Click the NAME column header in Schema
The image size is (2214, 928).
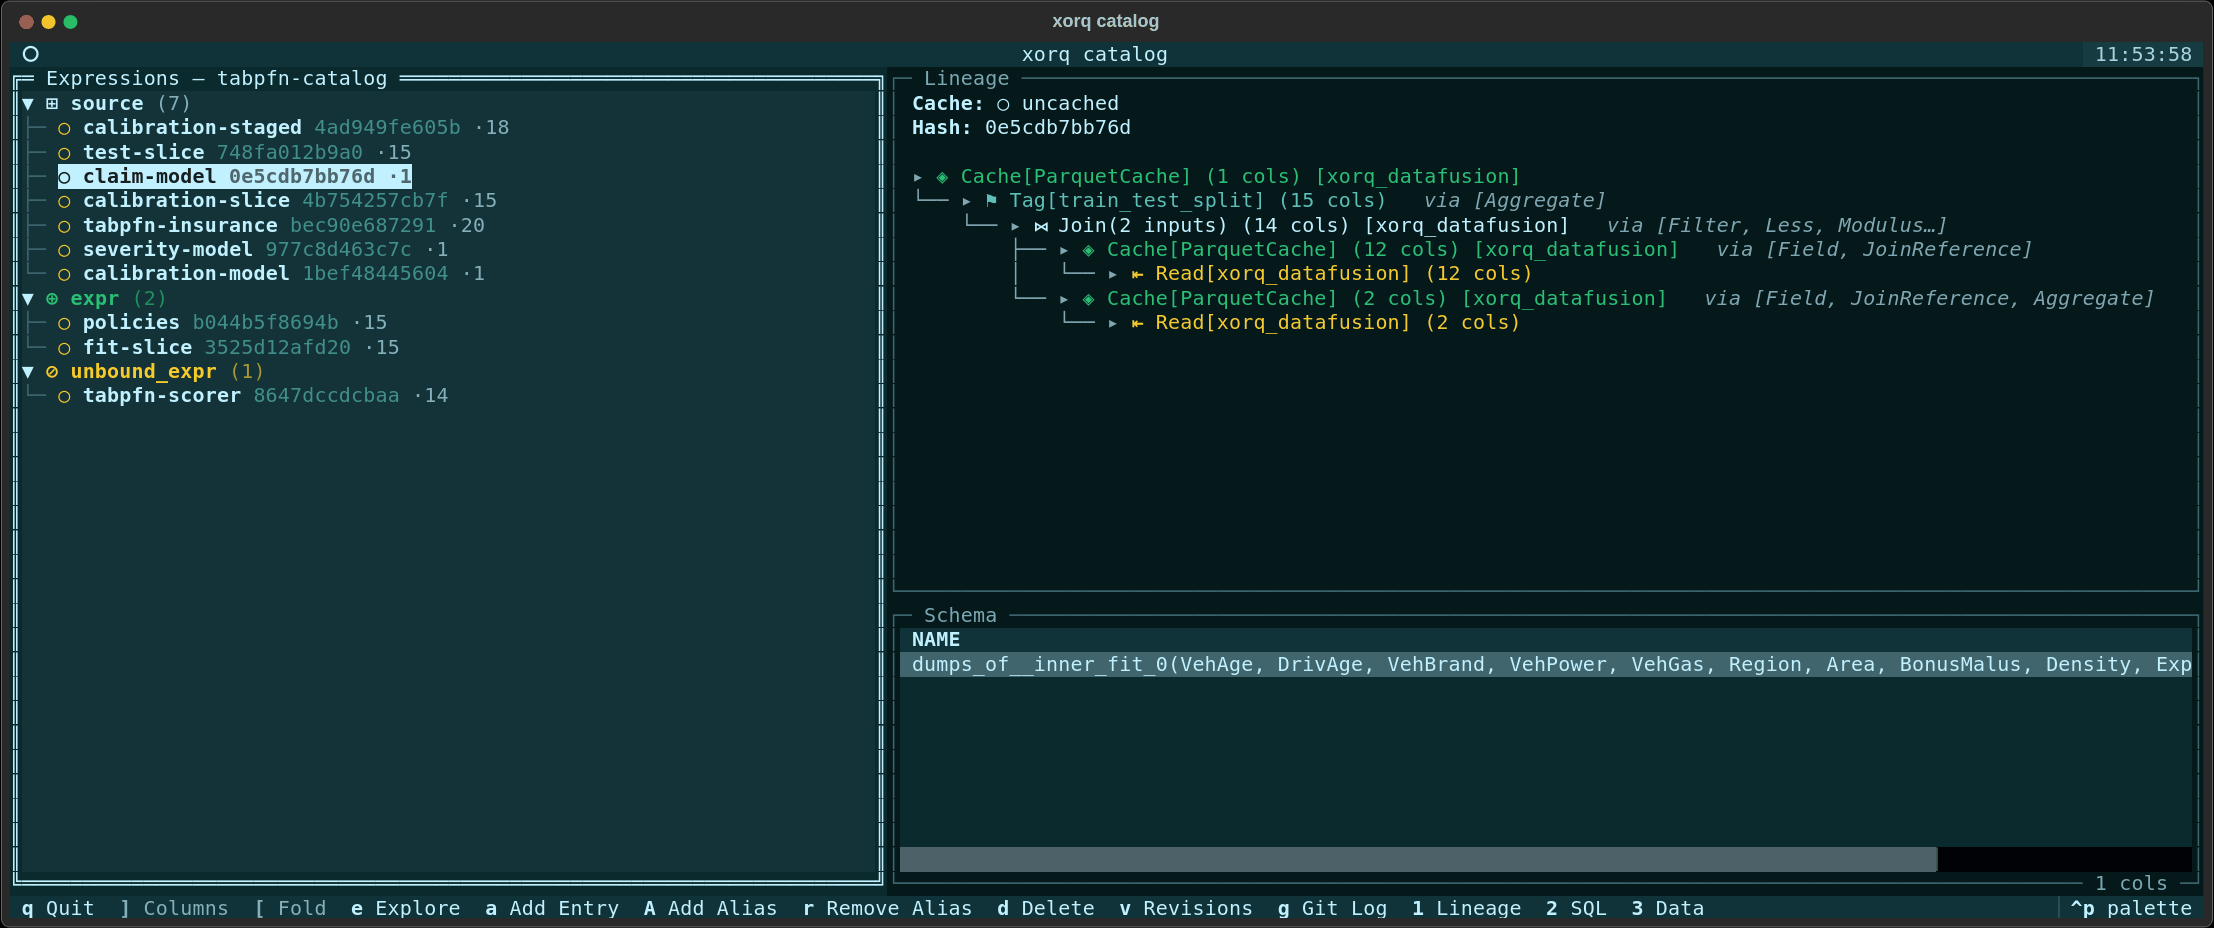click(x=936, y=640)
